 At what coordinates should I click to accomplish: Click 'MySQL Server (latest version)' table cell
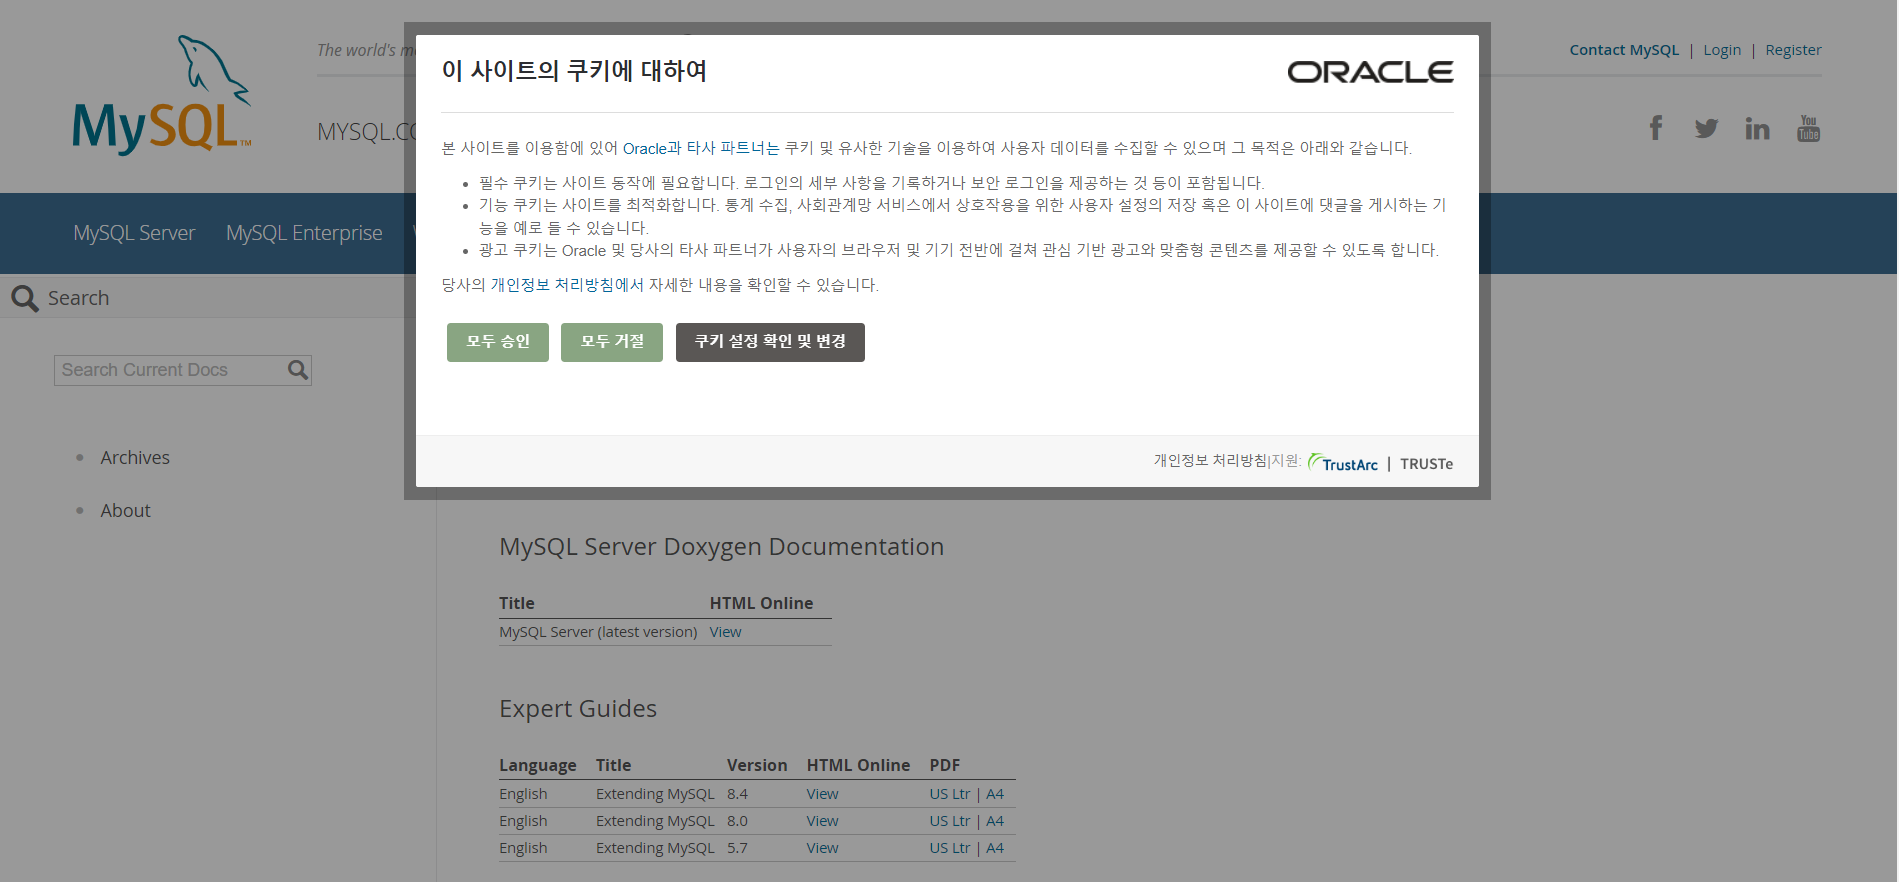598,632
